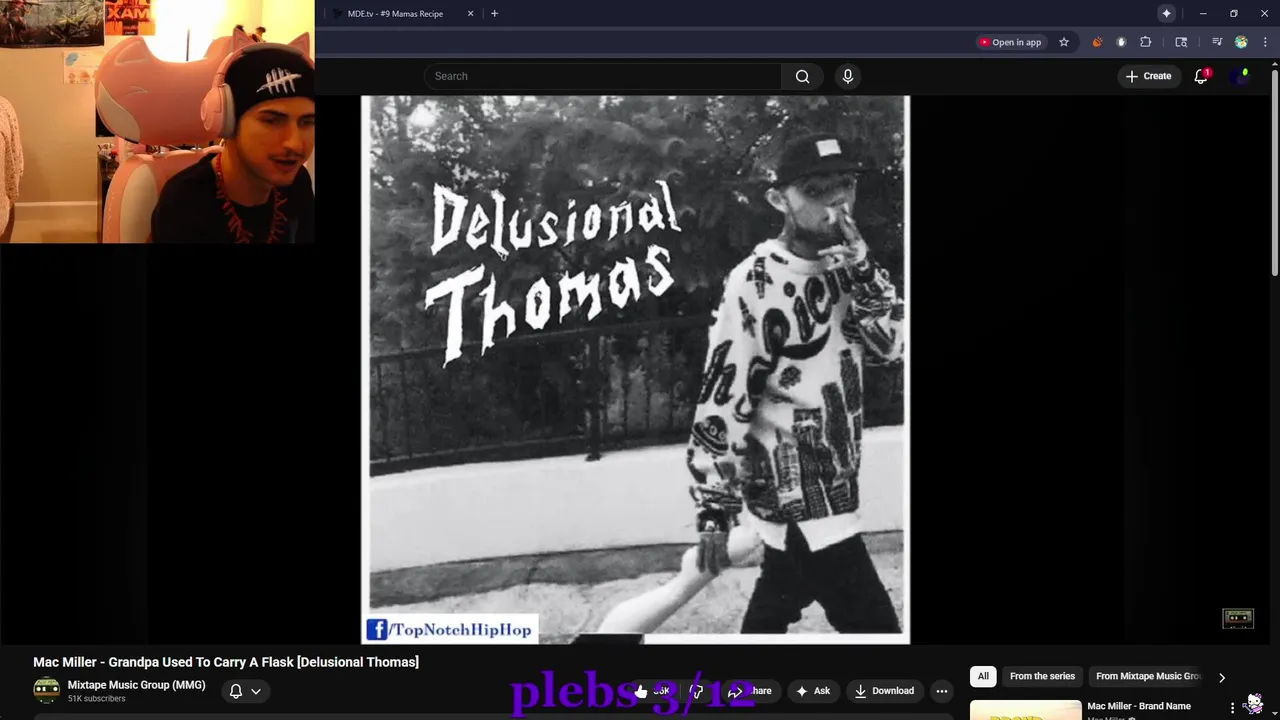Viewport: 1280px width, 720px height.
Task: Toggle subscription notification bell dropdown
Action: click(245, 691)
